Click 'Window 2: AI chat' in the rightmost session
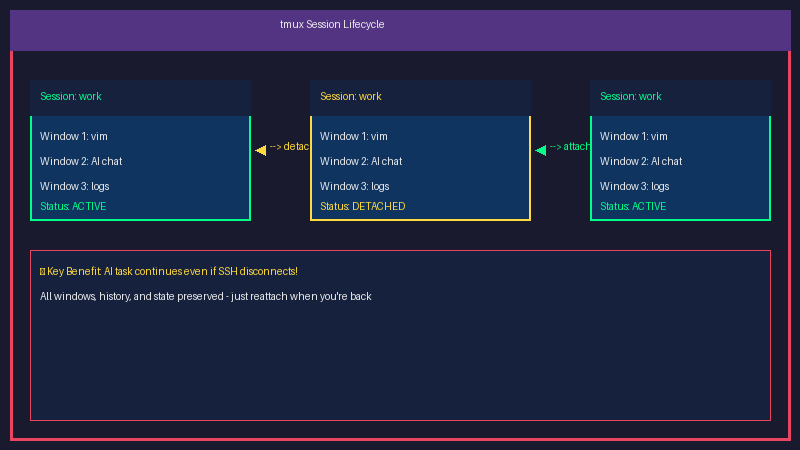 641,161
